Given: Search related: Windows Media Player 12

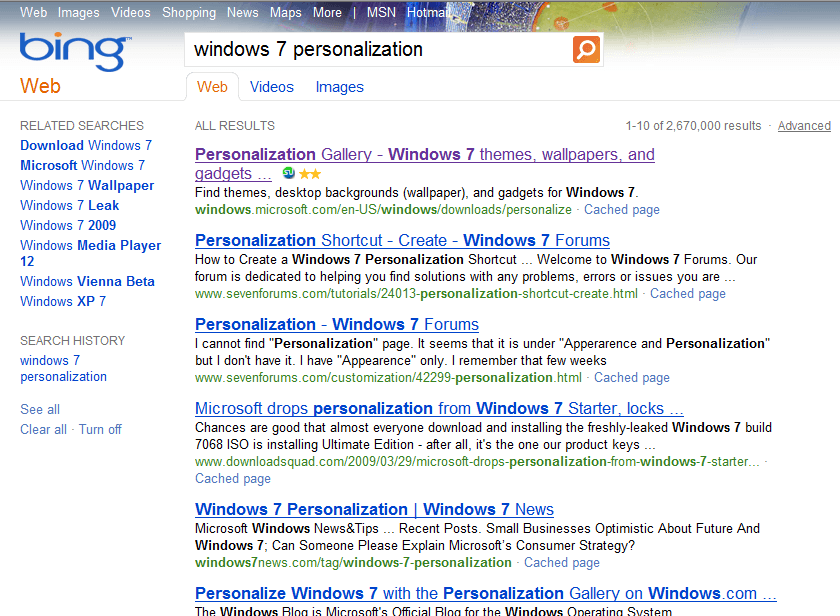Looking at the screenshot, I should (x=91, y=253).
